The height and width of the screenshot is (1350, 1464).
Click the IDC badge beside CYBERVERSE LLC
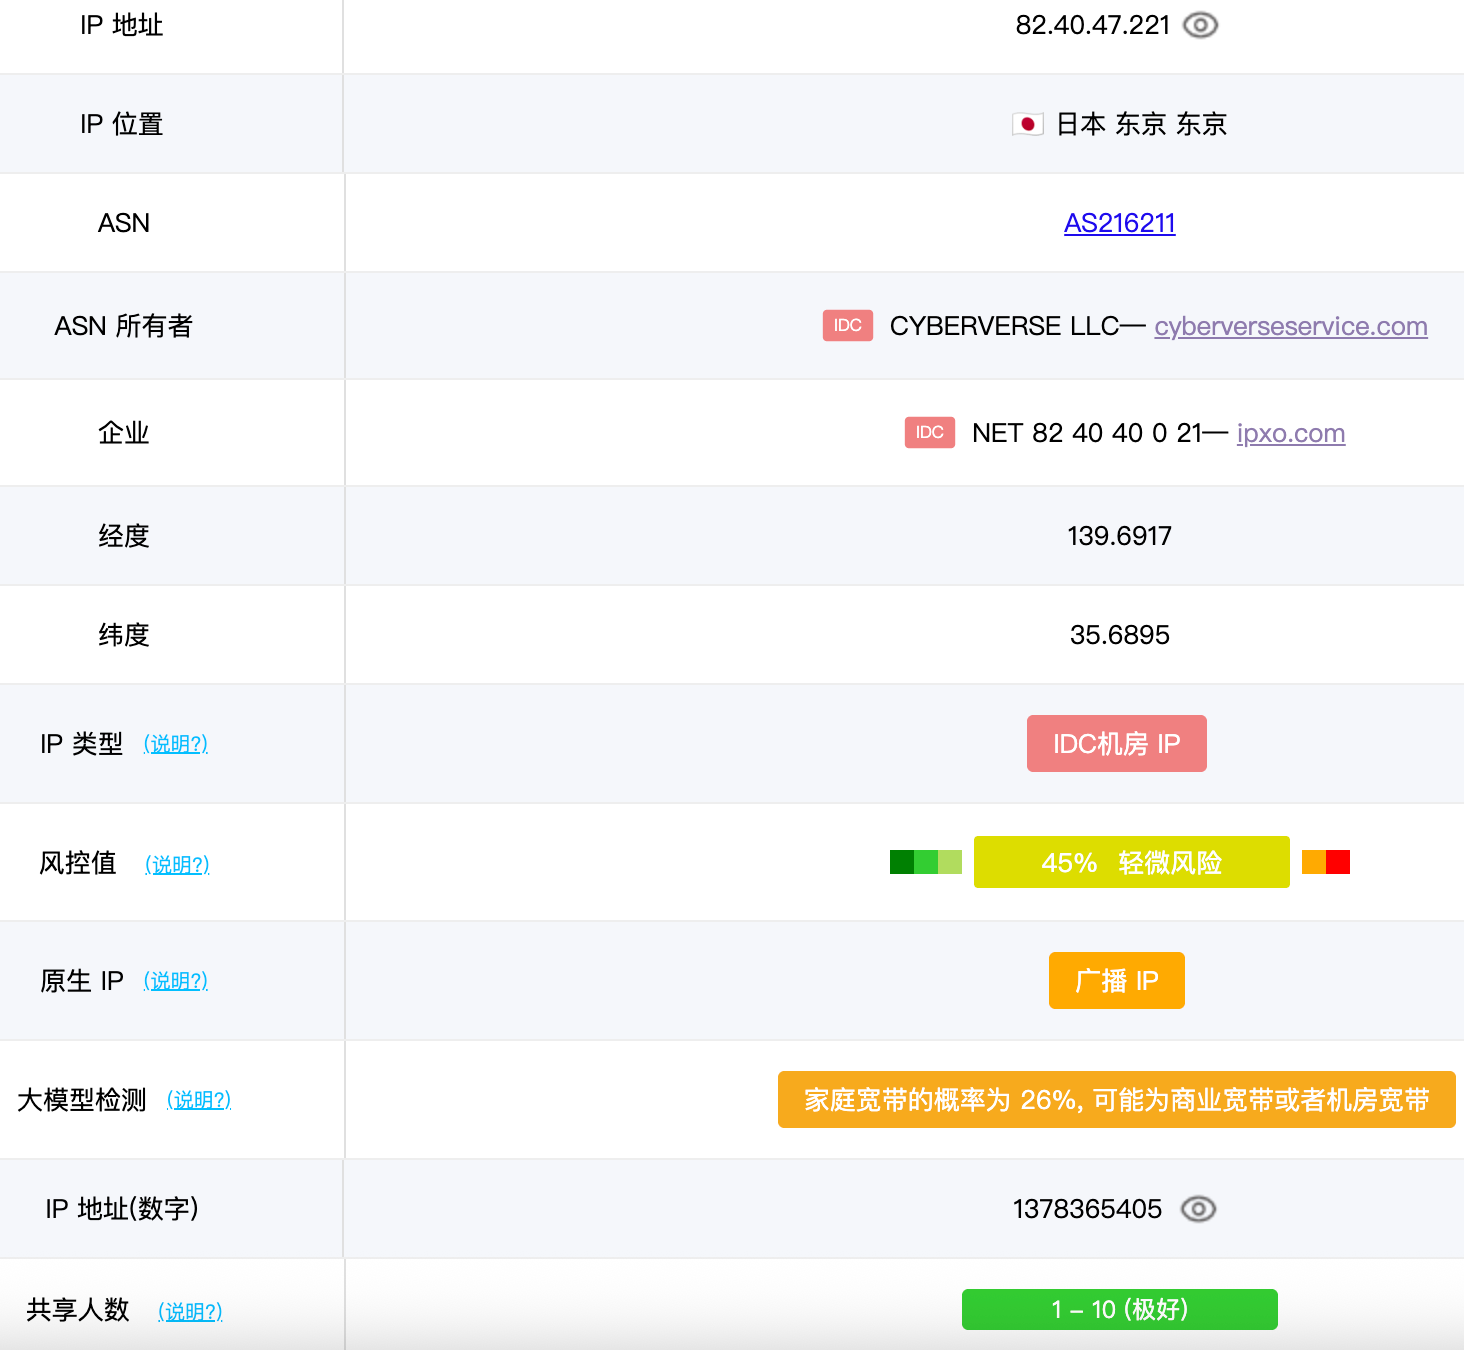[x=847, y=326]
